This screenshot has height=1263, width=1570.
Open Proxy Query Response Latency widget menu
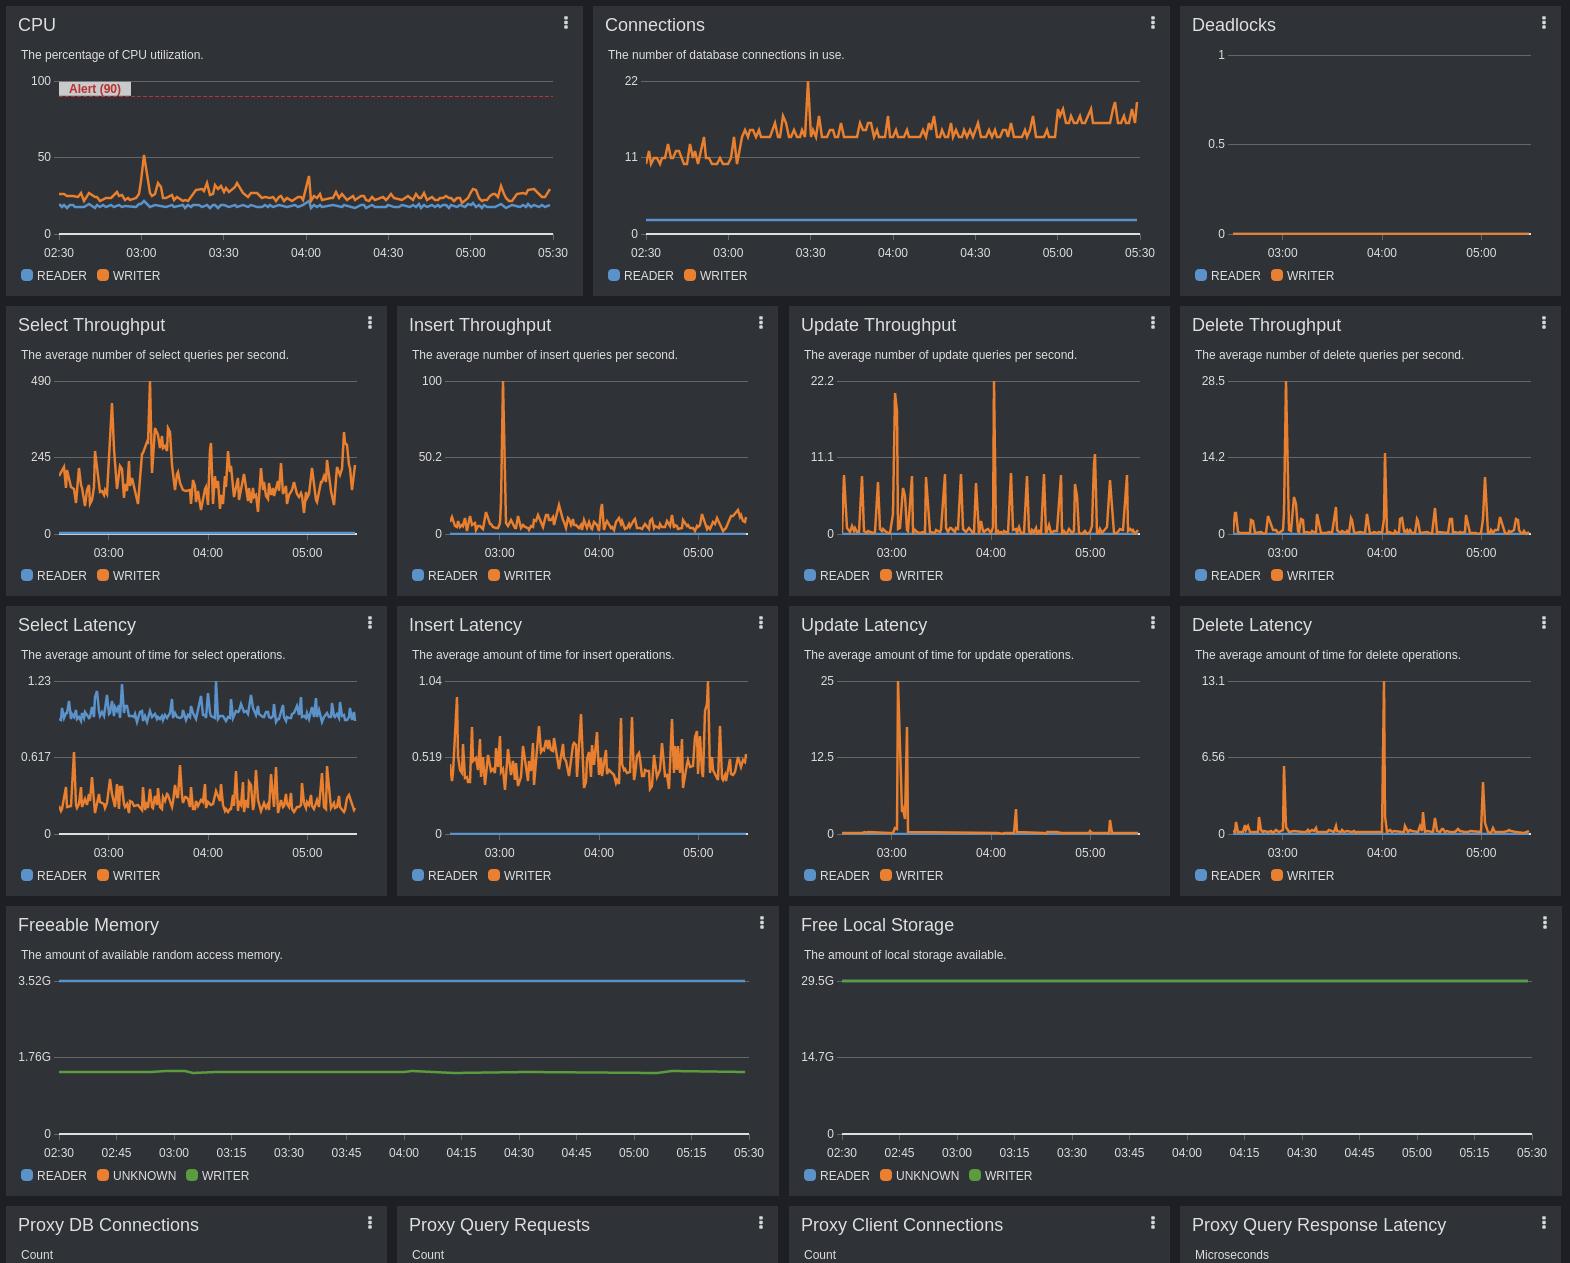[x=1544, y=1222]
